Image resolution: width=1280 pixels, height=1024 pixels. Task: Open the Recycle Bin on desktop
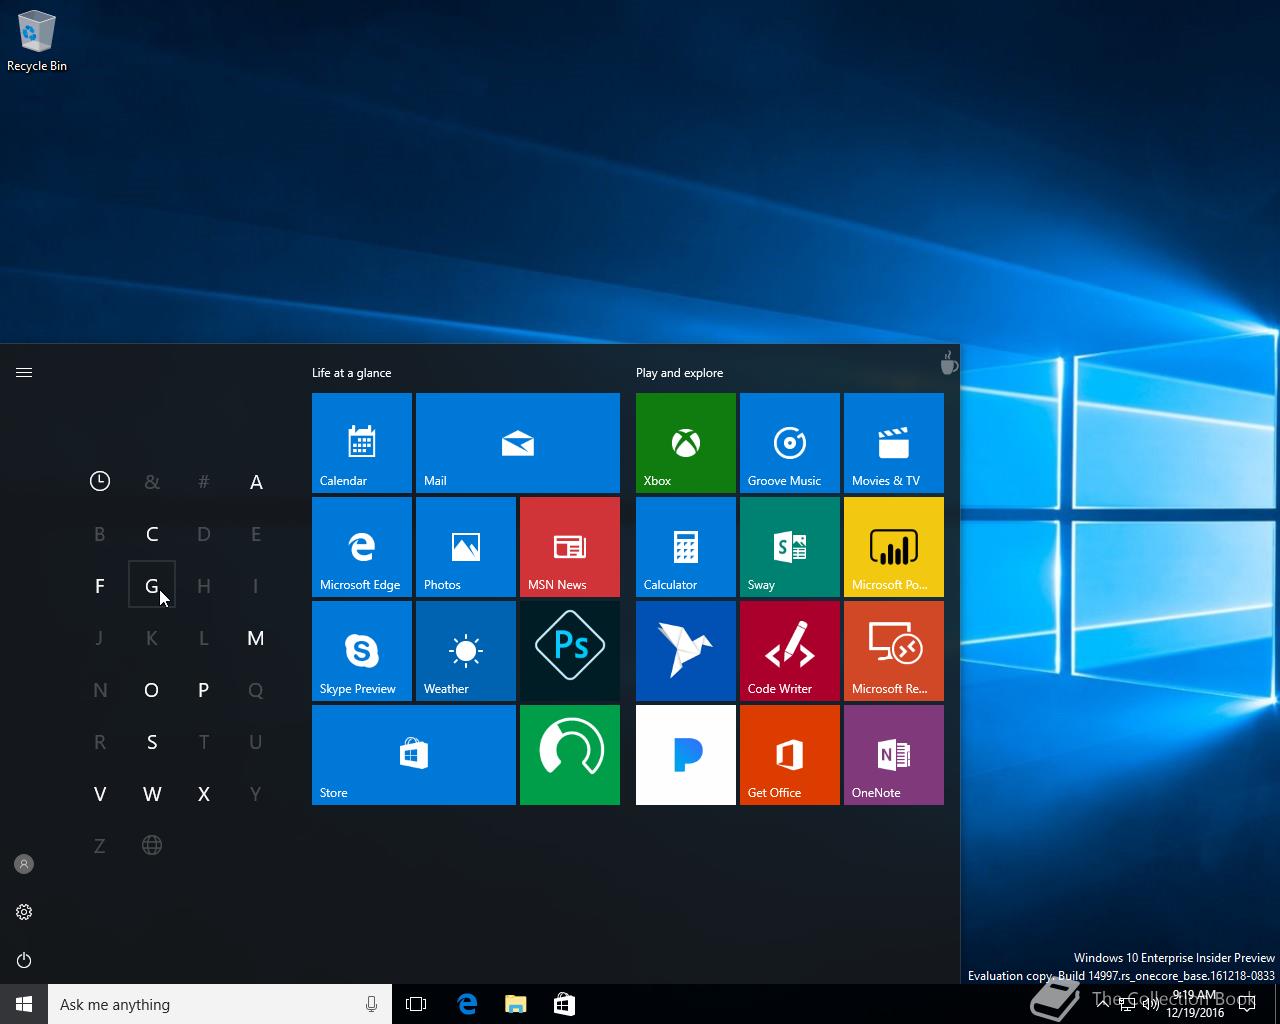point(37,42)
